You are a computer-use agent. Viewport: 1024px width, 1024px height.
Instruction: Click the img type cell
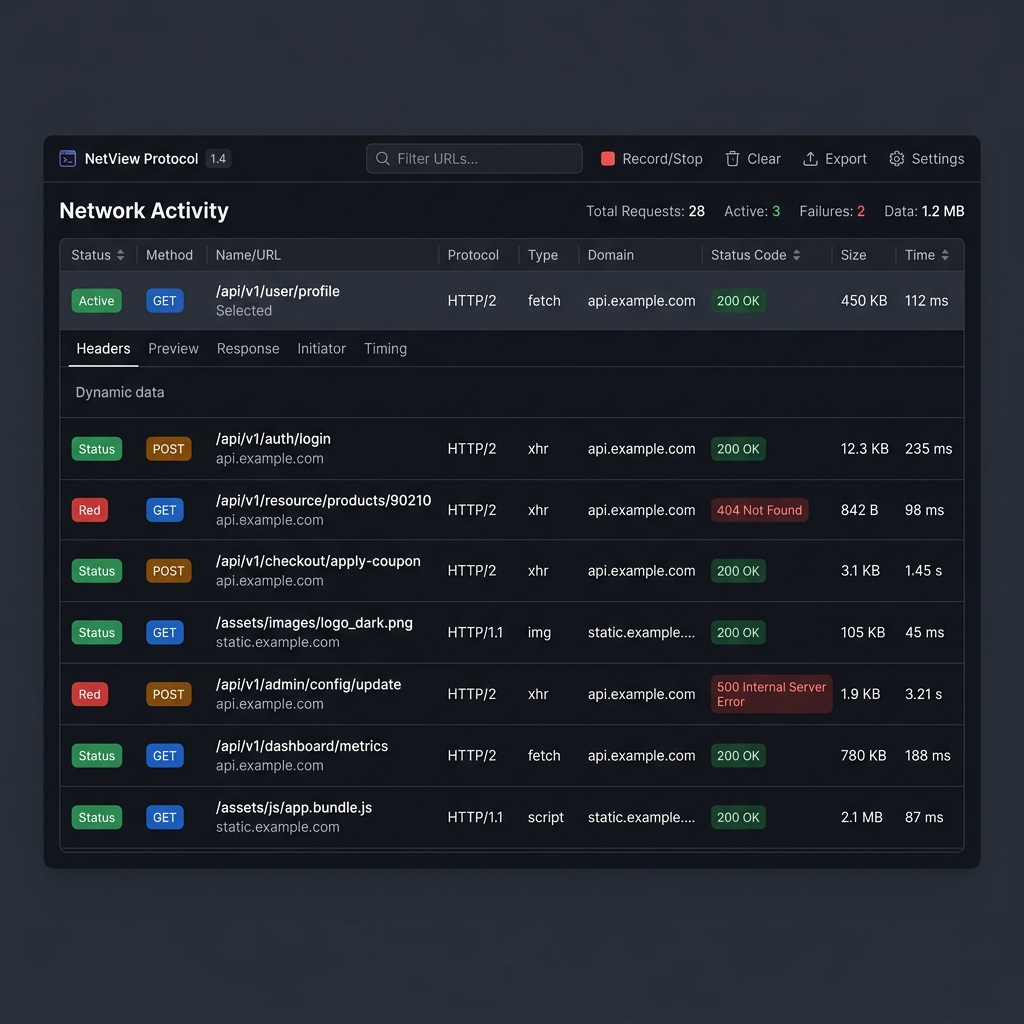(539, 632)
